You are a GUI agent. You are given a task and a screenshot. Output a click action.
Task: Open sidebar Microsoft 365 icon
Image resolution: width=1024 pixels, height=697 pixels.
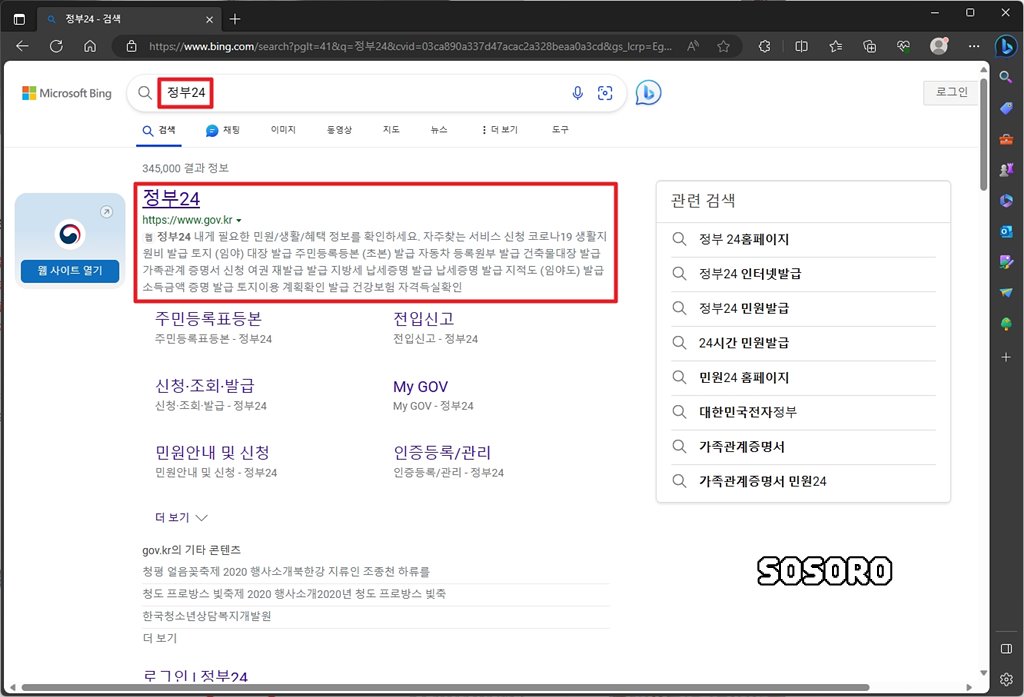(x=1006, y=201)
